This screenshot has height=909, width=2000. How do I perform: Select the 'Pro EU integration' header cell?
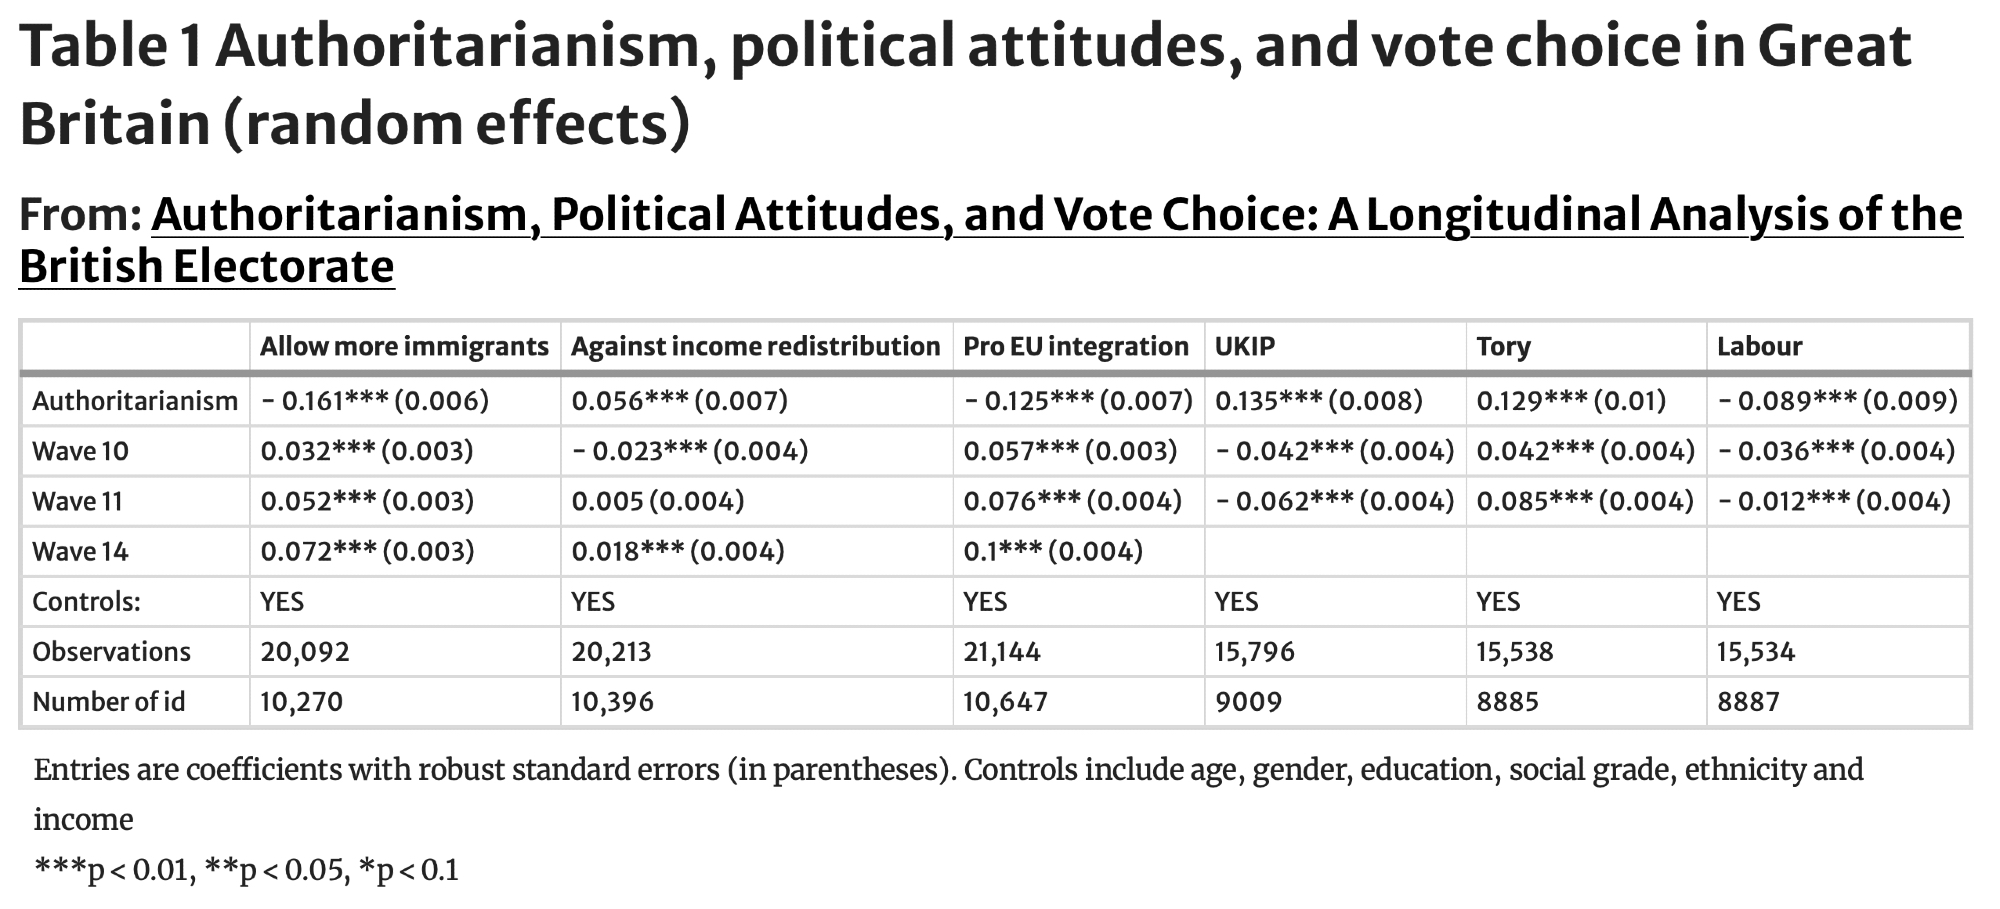pyautogui.click(x=1075, y=347)
